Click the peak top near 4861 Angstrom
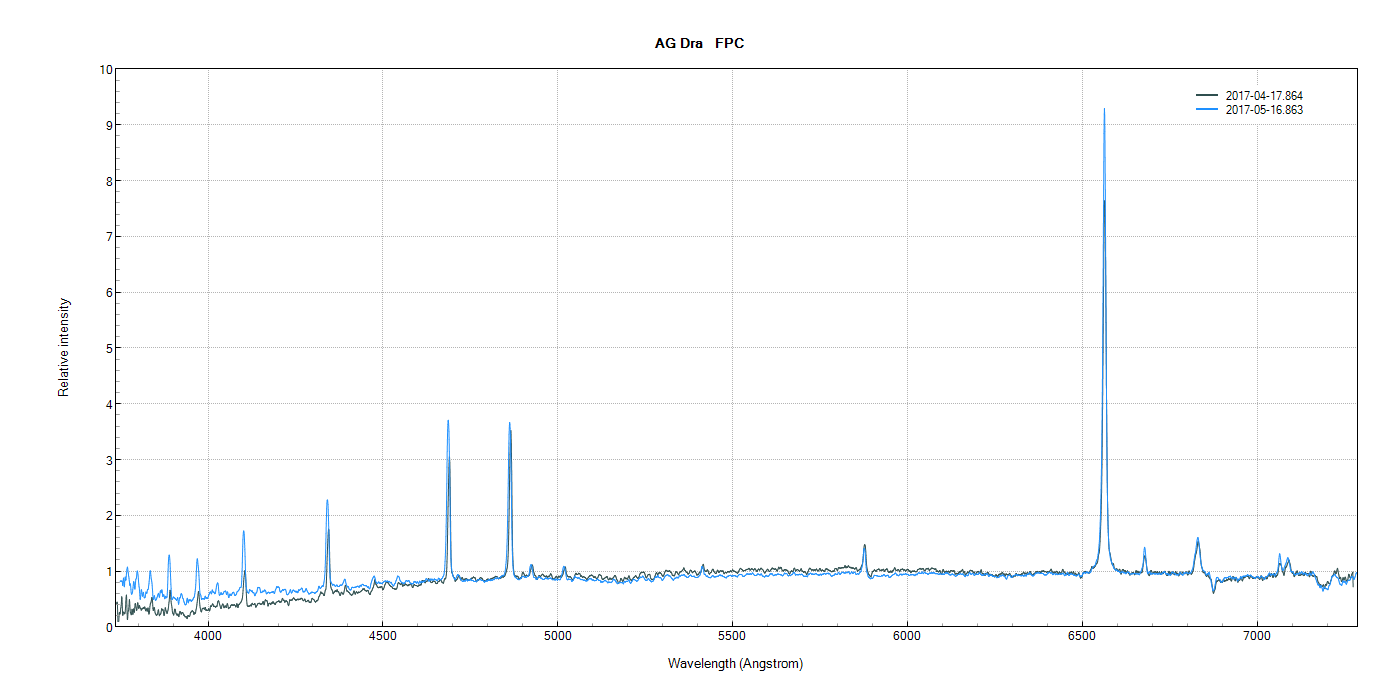The height and width of the screenshot is (700, 1400). pyautogui.click(x=509, y=424)
